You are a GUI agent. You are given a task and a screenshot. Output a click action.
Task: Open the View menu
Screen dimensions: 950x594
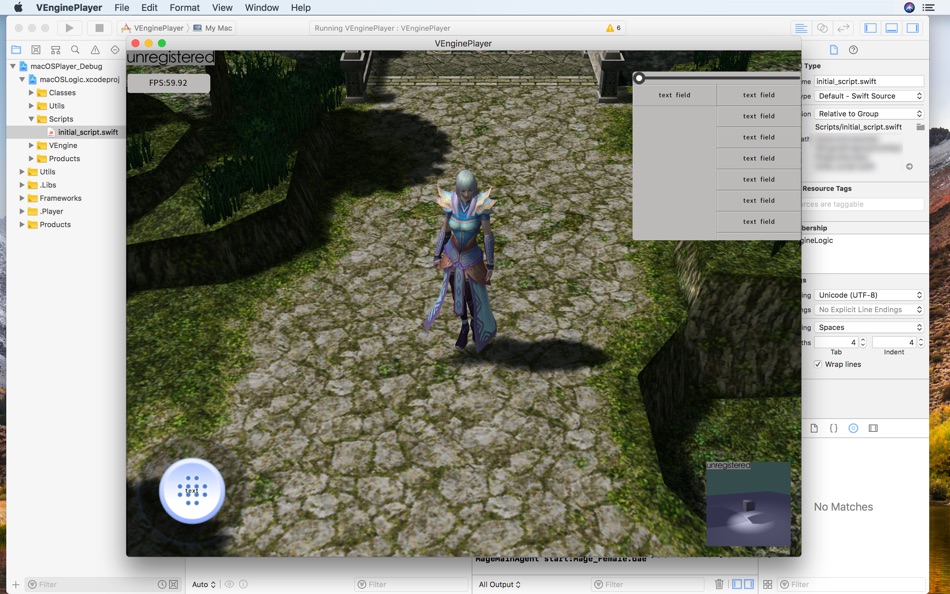click(x=222, y=7)
